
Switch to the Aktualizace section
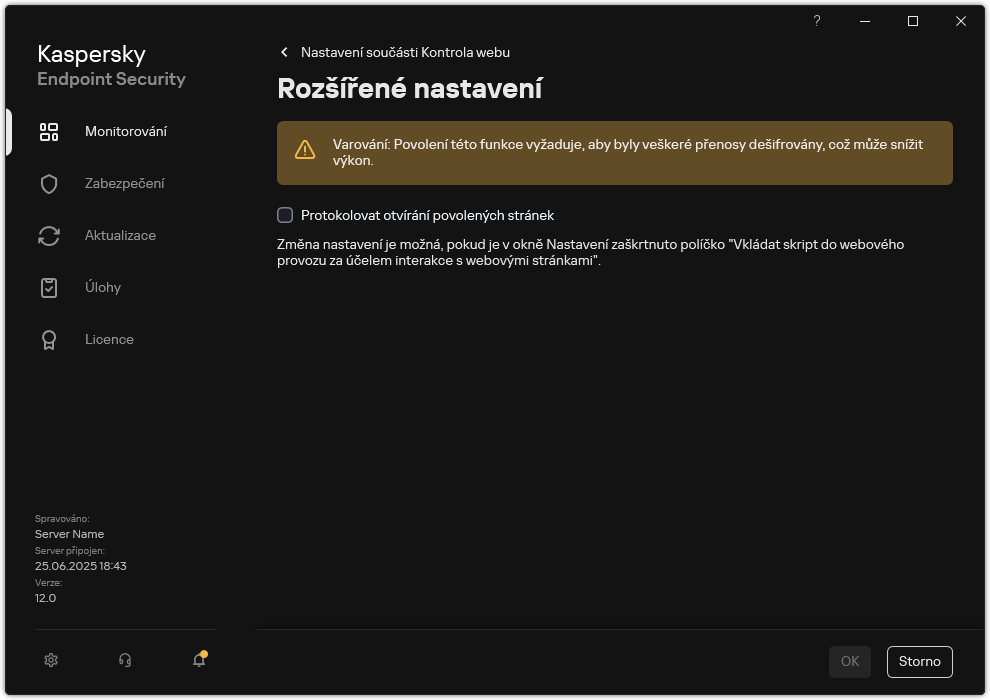click(x=120, y=235)
